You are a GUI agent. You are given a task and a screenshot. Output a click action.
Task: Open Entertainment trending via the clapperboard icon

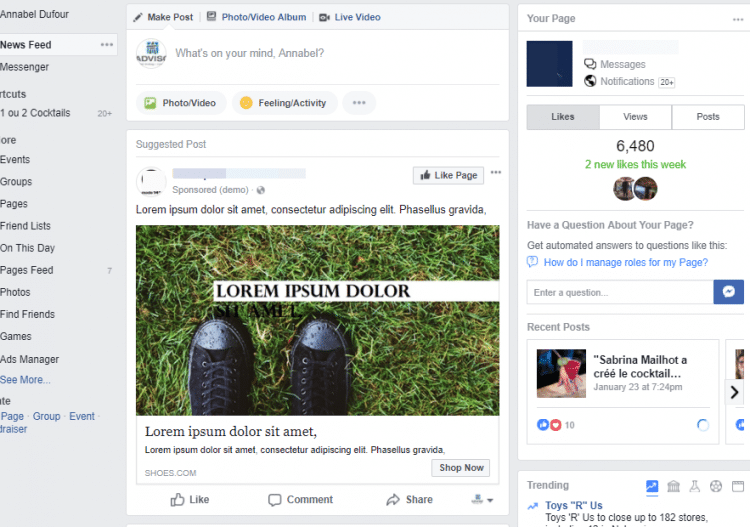[x=736, y=486]
